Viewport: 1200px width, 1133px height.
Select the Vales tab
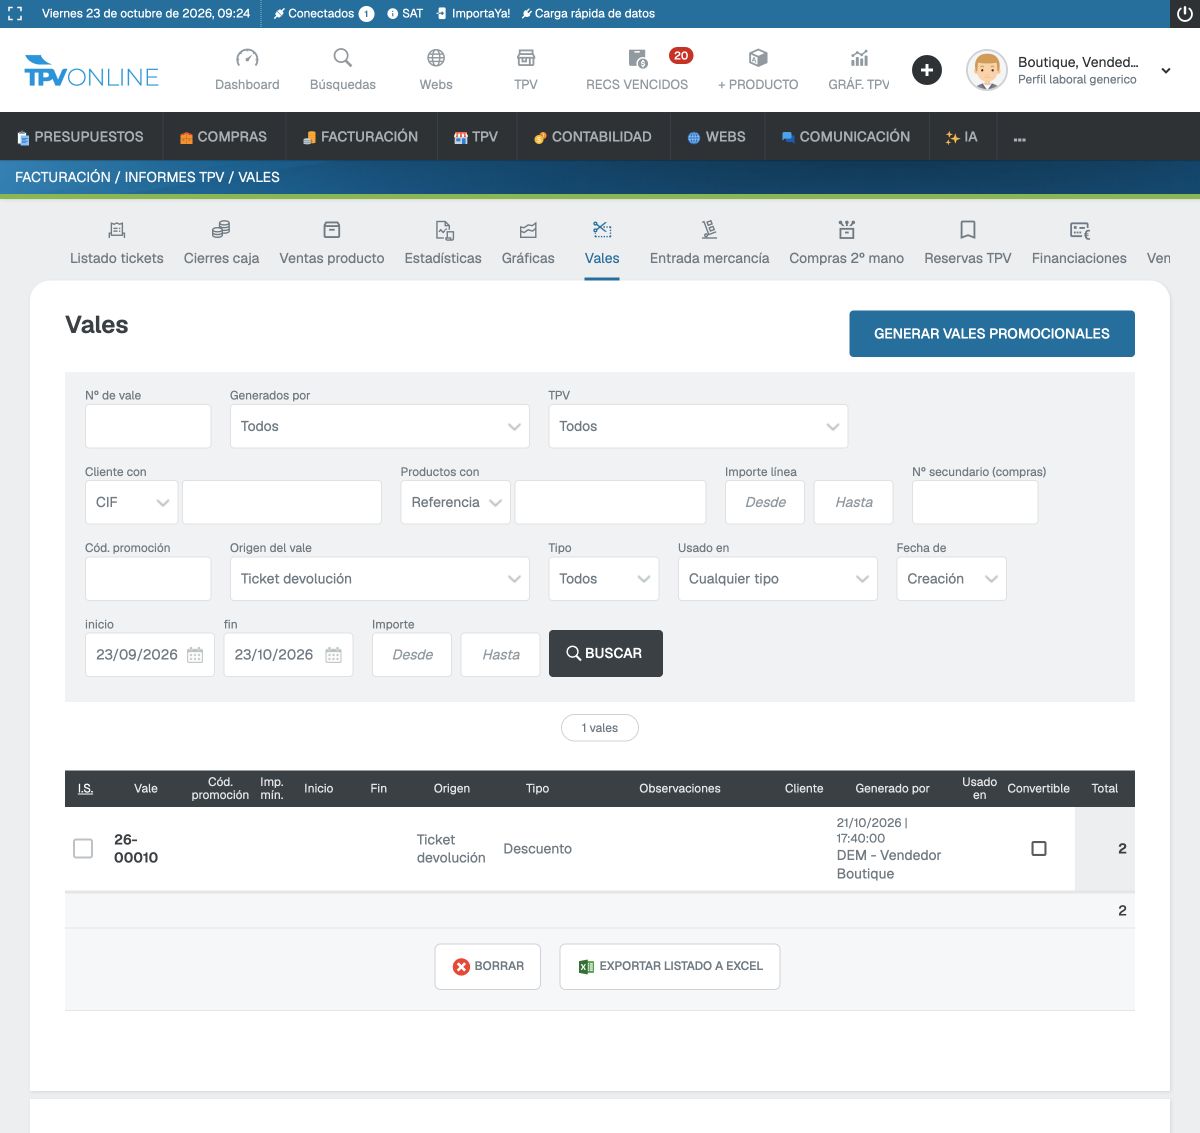click(x=602, y=243)
